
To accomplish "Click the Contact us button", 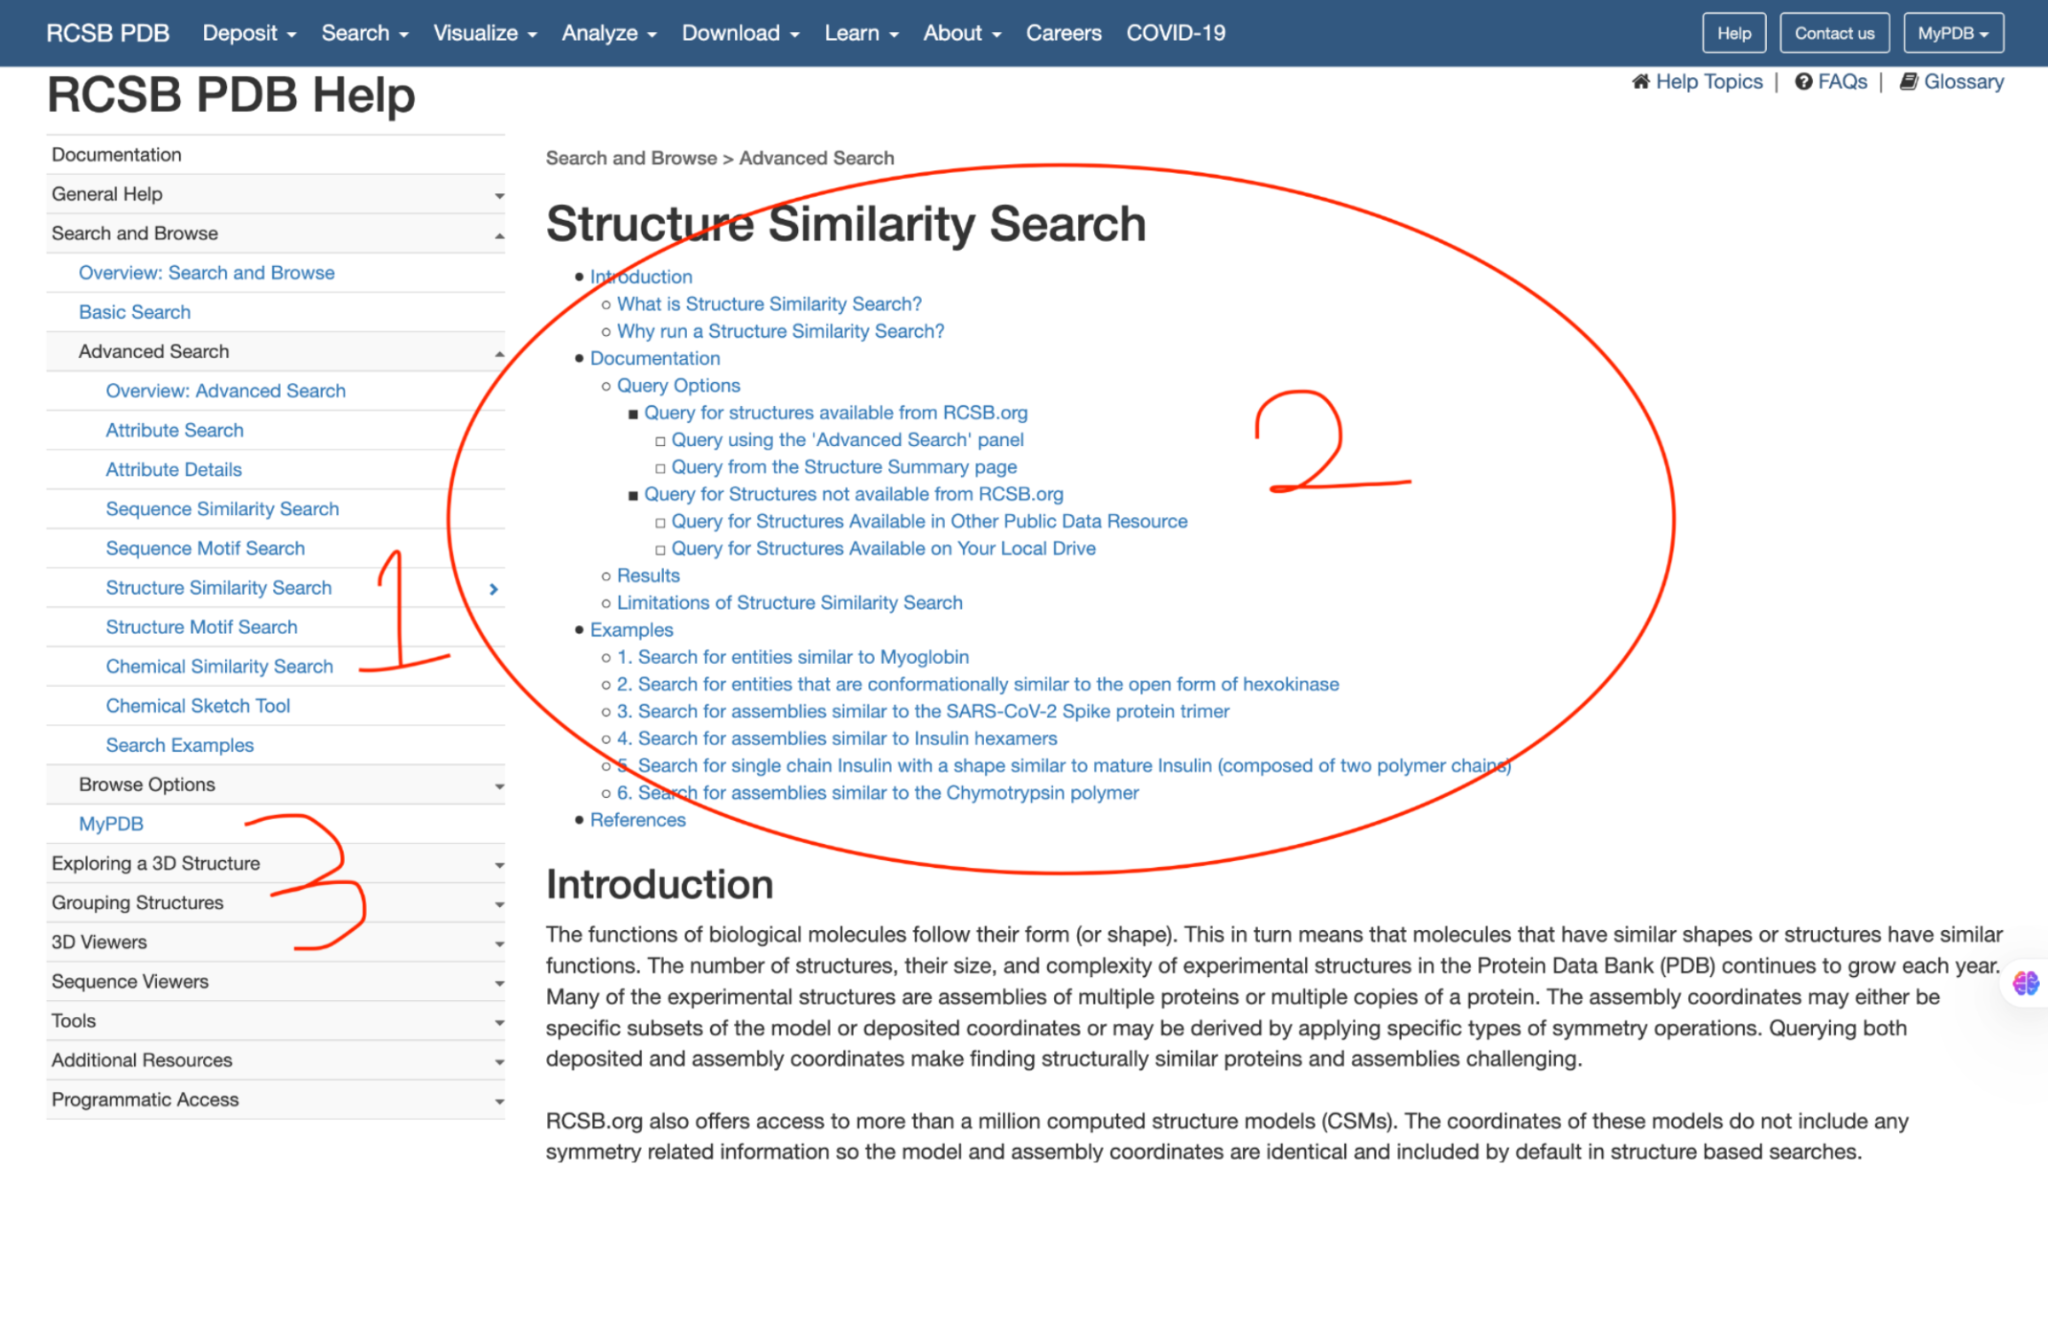I will click(1833, 33).
